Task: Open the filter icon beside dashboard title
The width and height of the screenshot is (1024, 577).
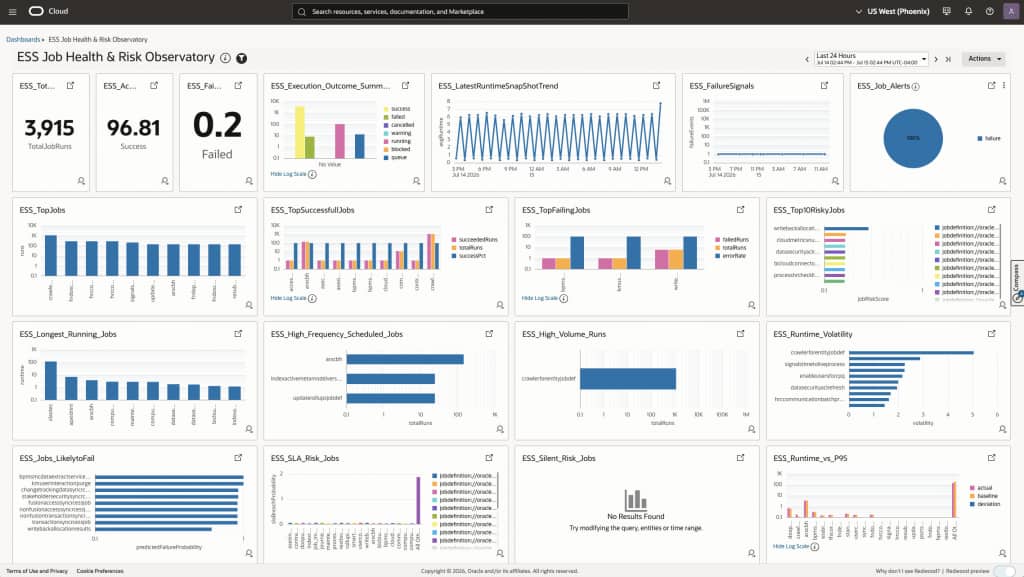Action: coord(242,58)
